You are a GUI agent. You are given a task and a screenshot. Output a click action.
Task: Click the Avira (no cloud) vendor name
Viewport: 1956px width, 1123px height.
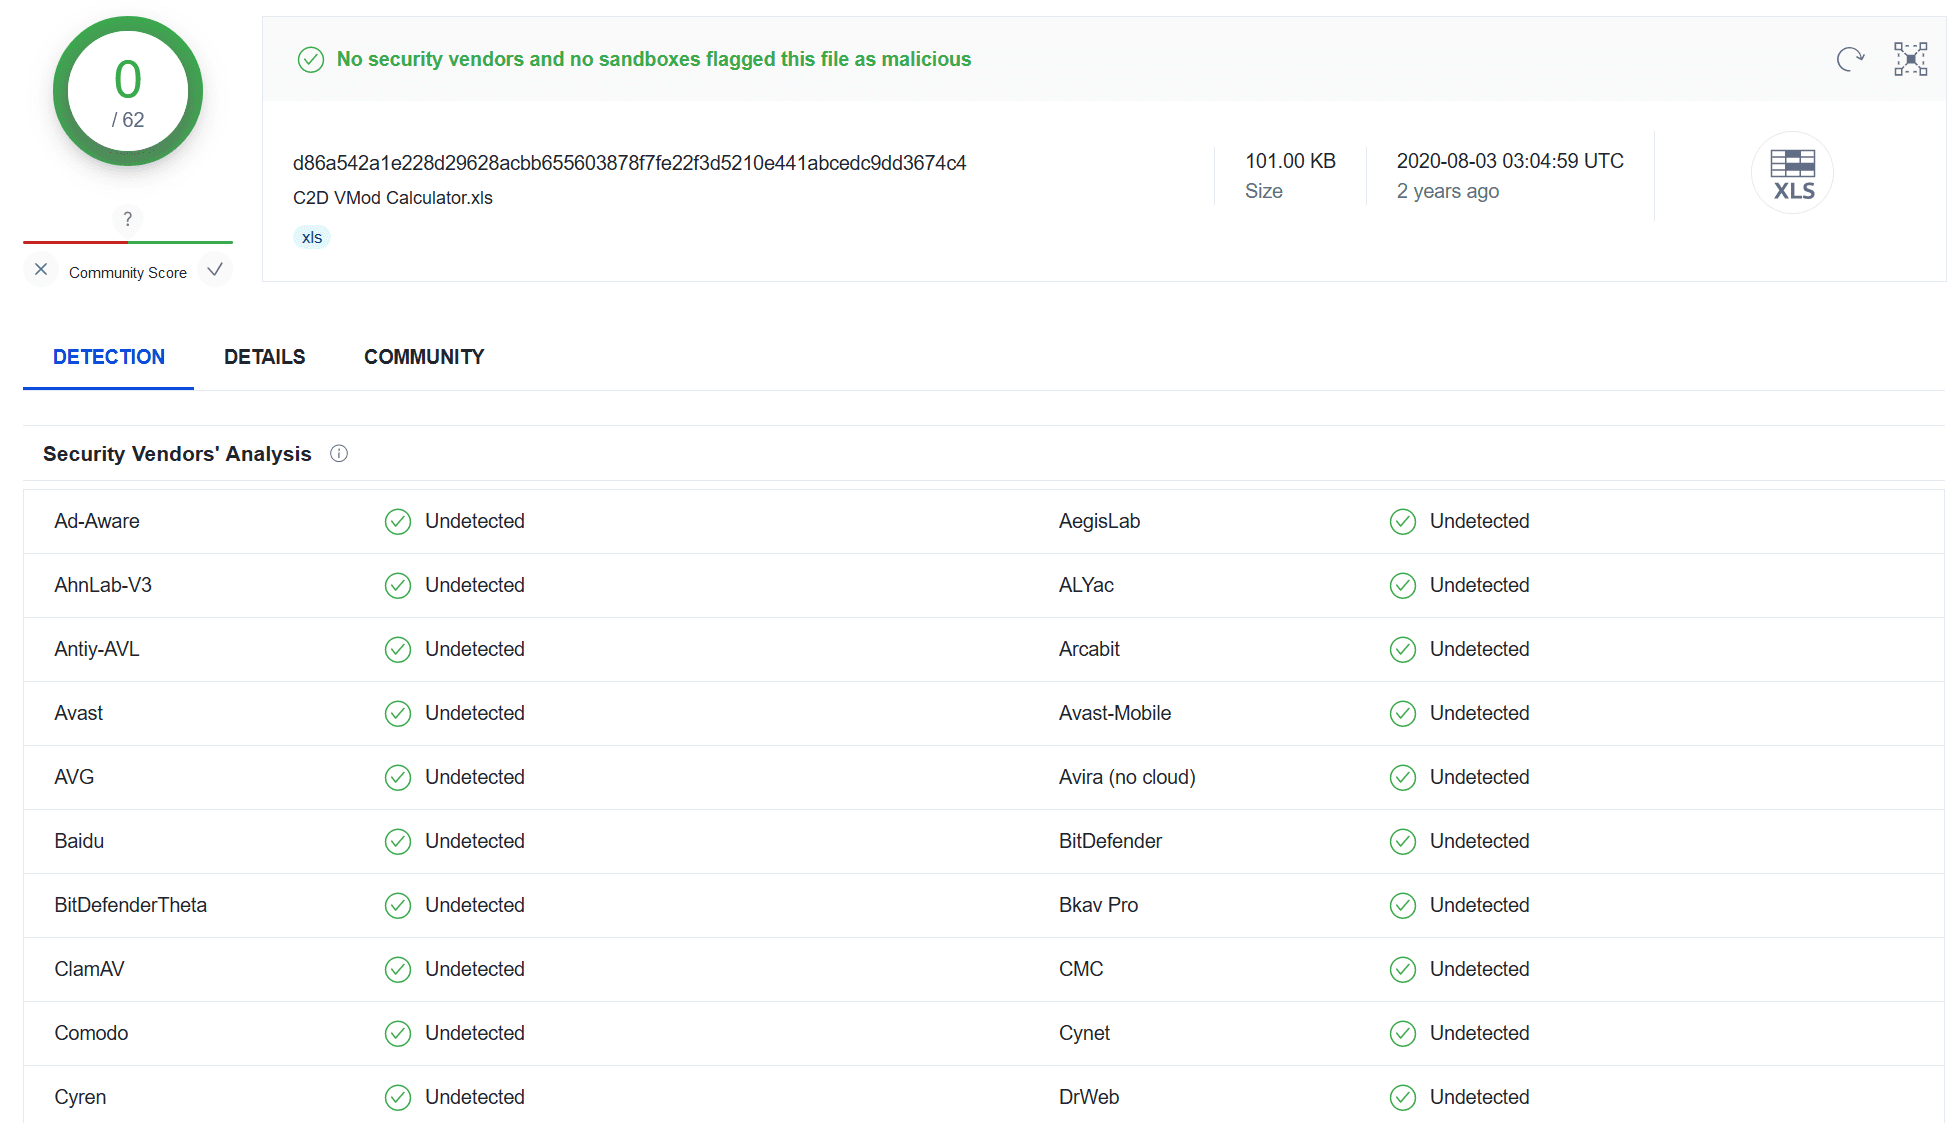1127,777
